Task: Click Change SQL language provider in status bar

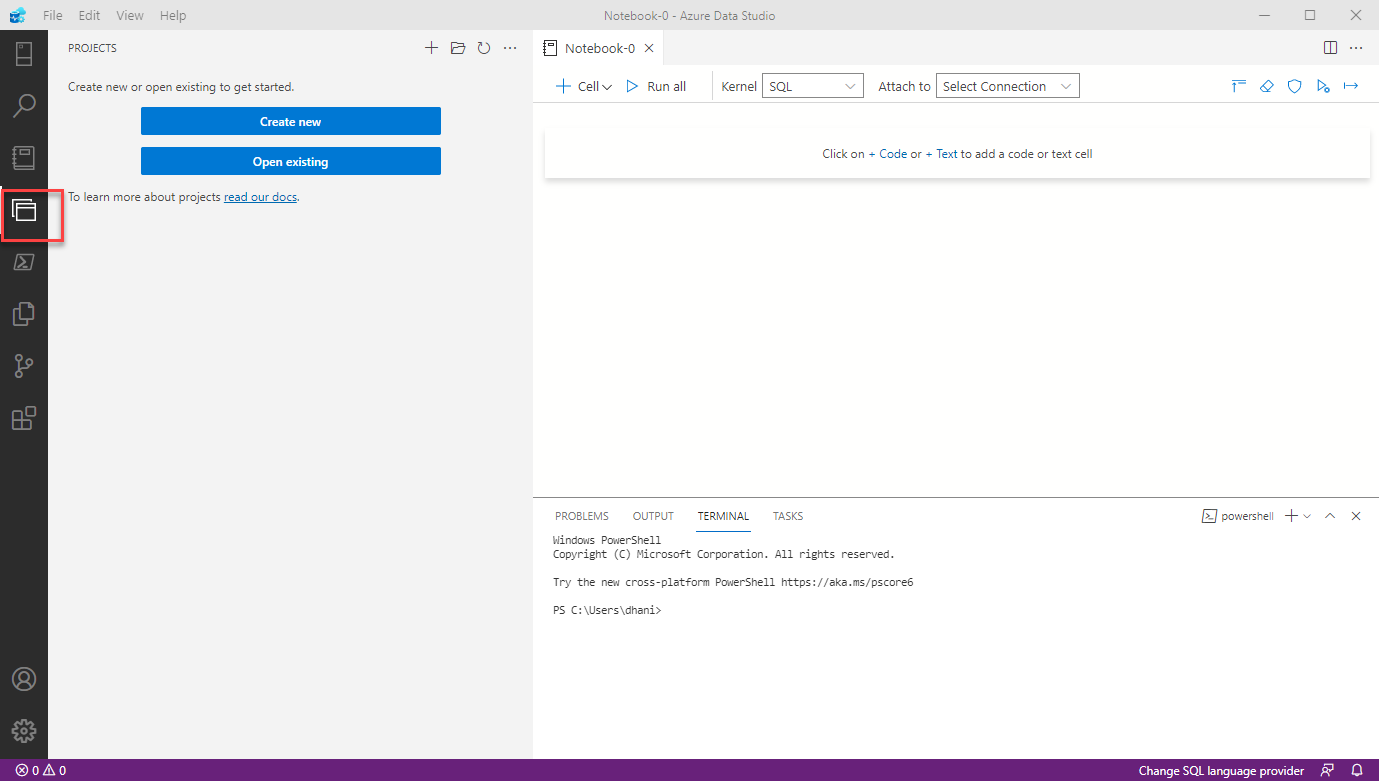Action: tap(1221, 771)
